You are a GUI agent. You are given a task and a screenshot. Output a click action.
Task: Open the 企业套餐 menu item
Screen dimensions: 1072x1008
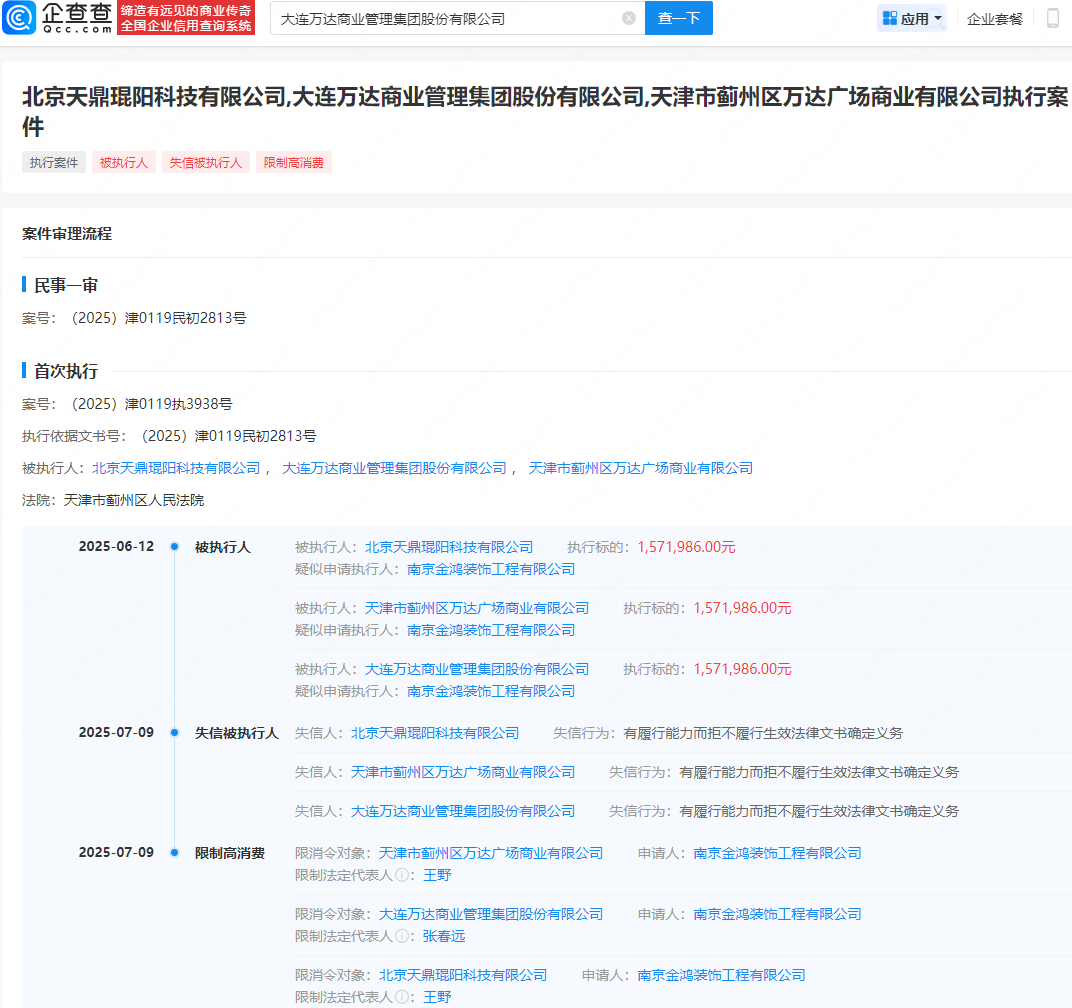pos(995,18)
